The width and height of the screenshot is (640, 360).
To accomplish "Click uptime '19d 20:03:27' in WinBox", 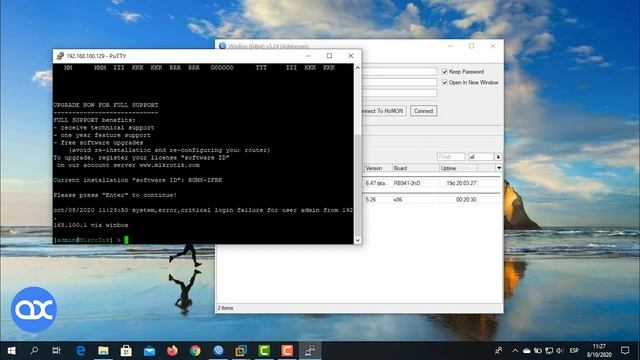I will coord(461,183).
